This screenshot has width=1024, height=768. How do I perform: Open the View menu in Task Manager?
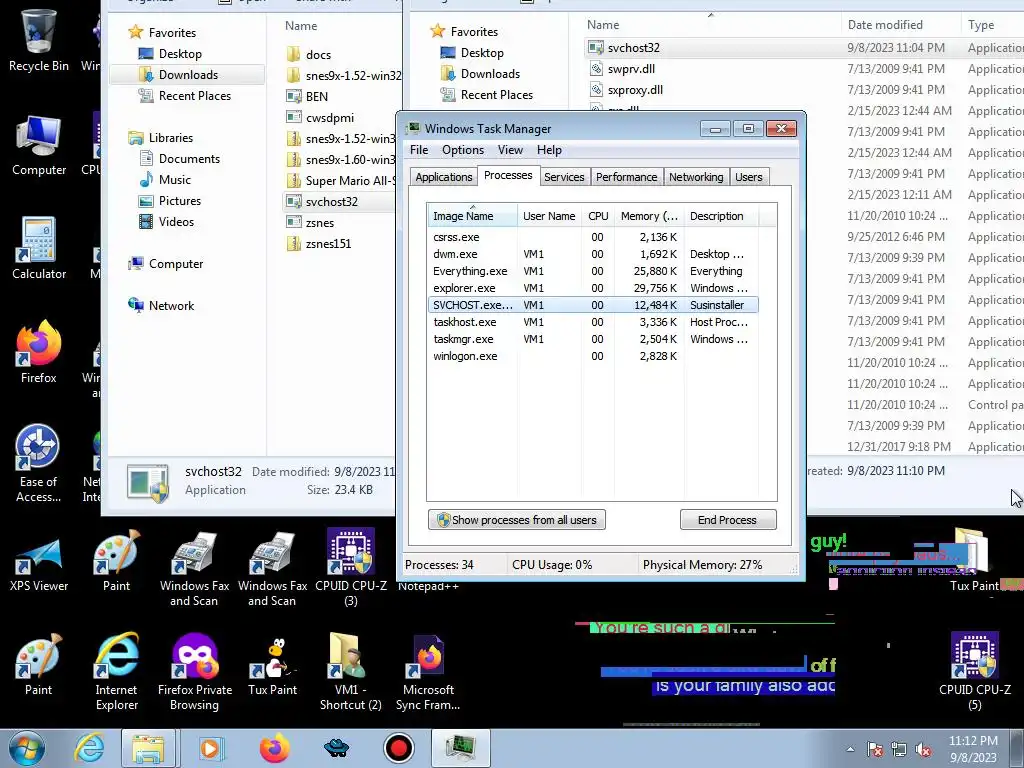coord(510,150)
